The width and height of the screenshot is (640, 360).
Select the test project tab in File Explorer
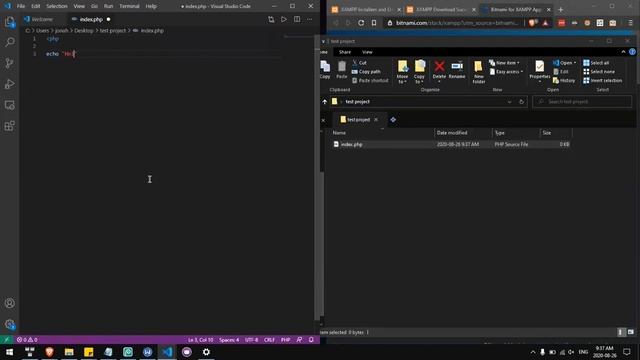click(x=358, y=120)
